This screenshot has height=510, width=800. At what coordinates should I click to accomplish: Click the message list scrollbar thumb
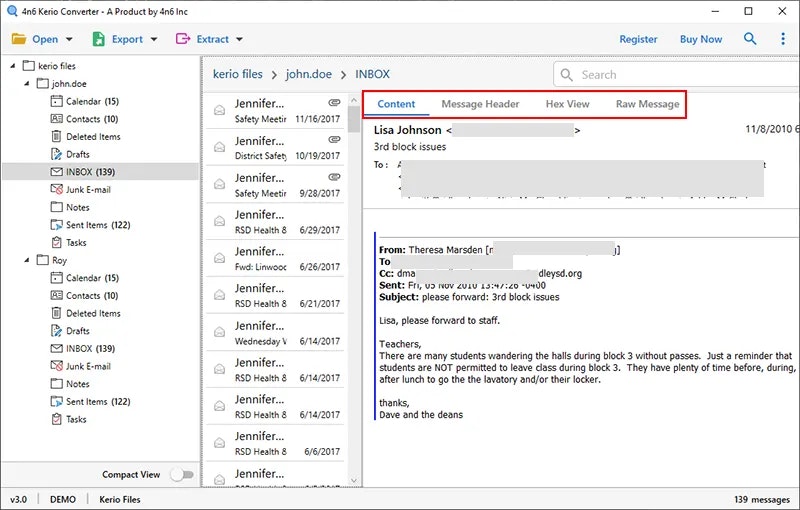(x=354, y=119)
